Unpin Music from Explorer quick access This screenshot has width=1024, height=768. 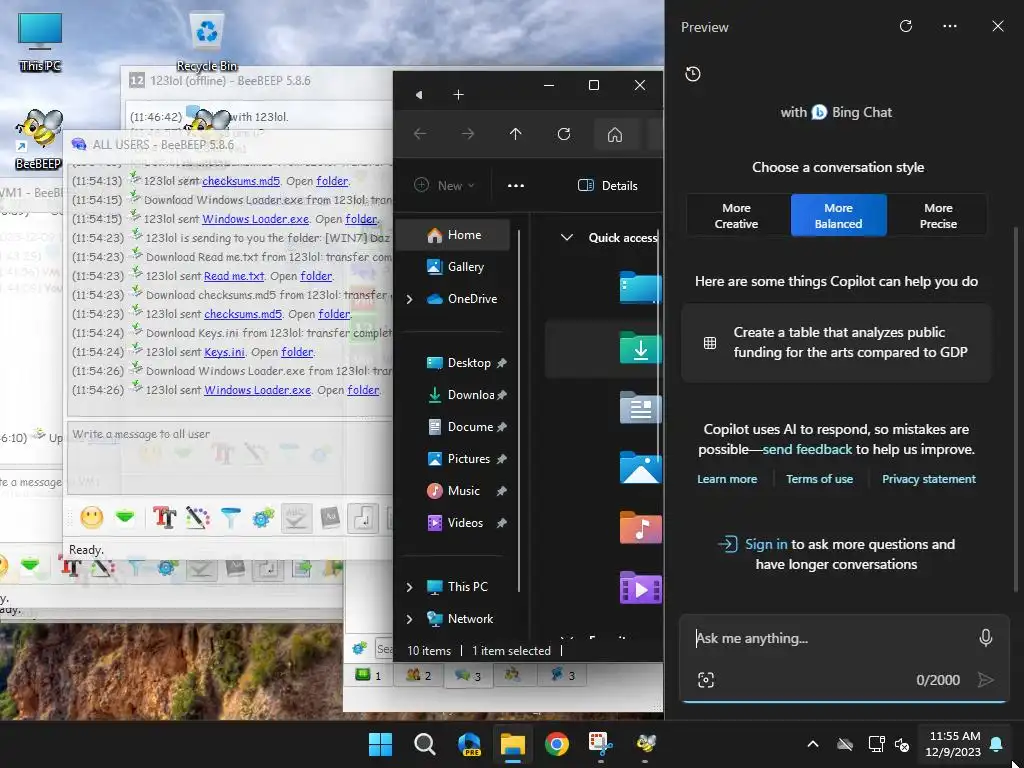pos(502,491)
